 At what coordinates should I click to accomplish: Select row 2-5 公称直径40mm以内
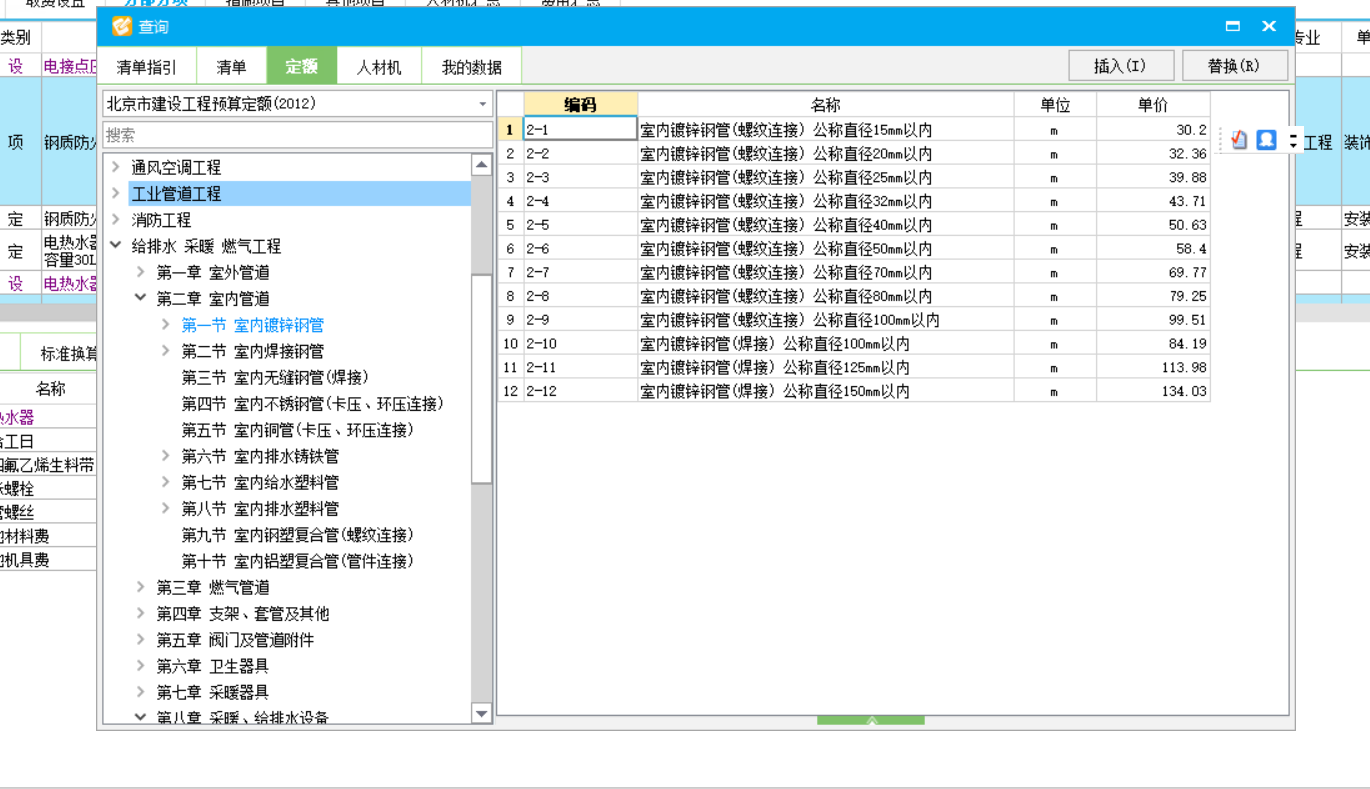pyautogui.click(x=855, y=225)
